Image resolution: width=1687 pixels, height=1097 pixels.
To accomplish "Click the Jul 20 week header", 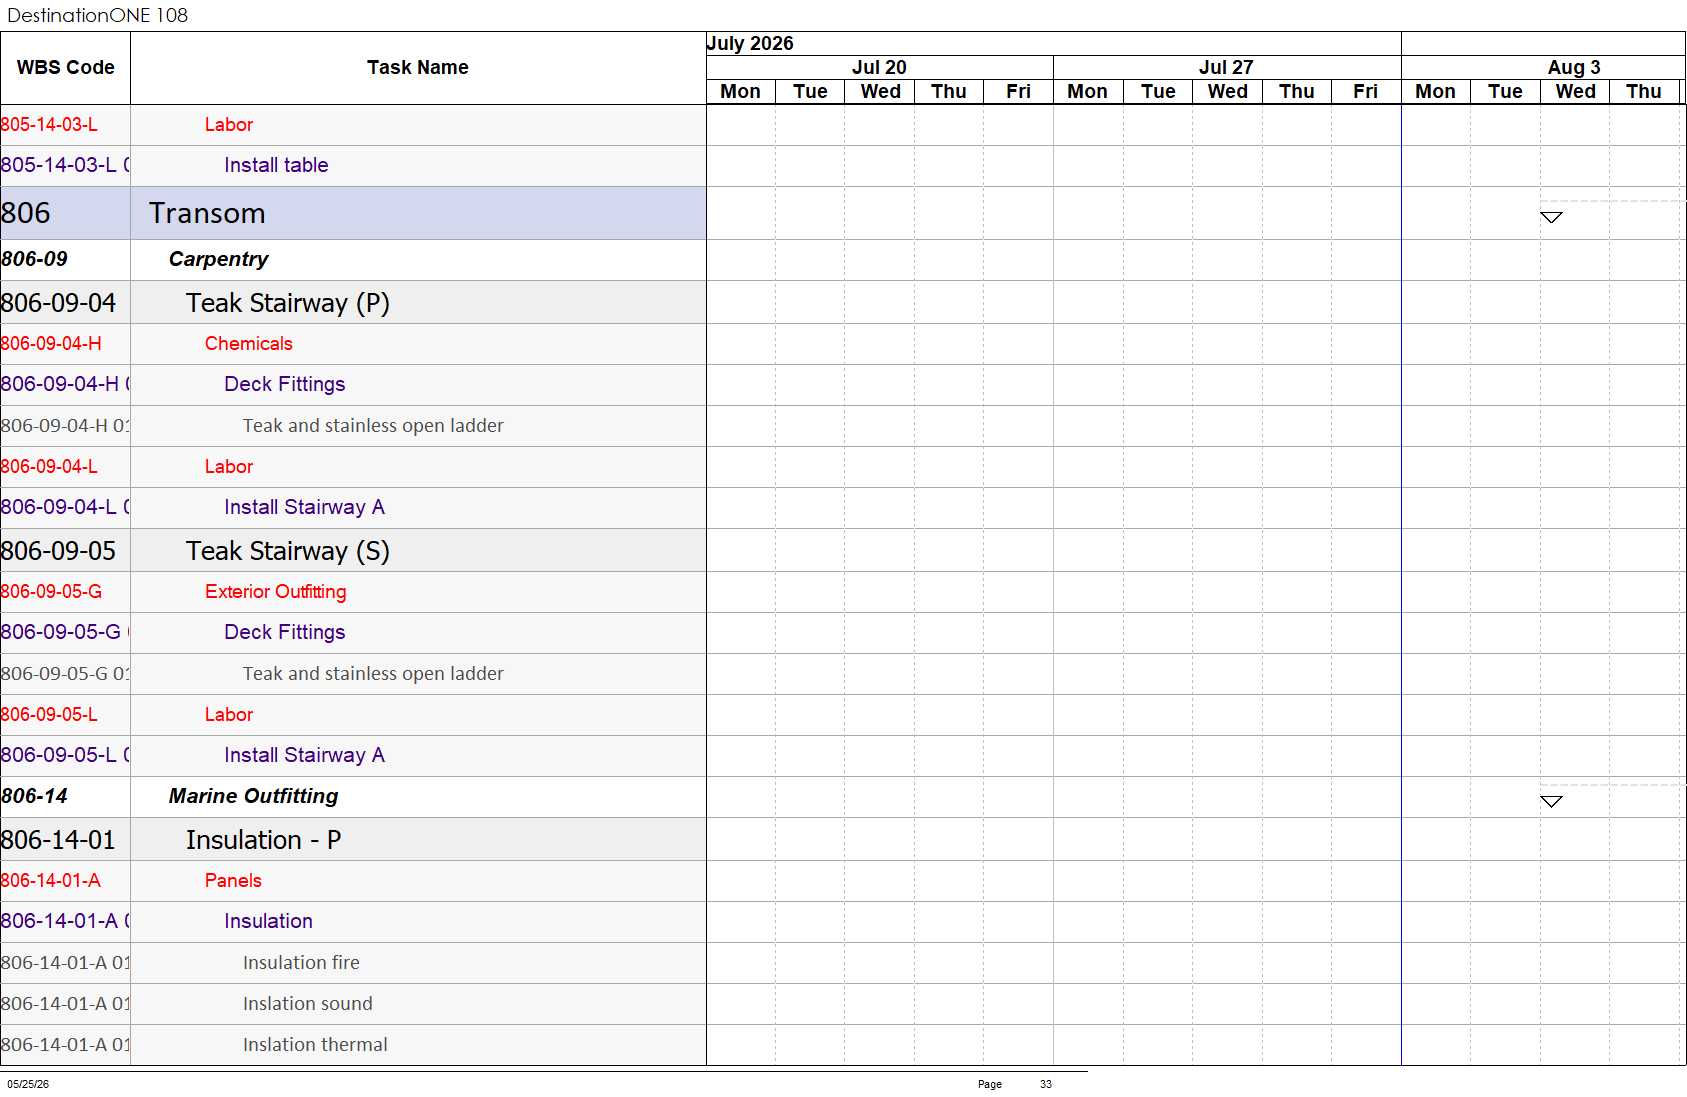I will [x=879, y=67].
